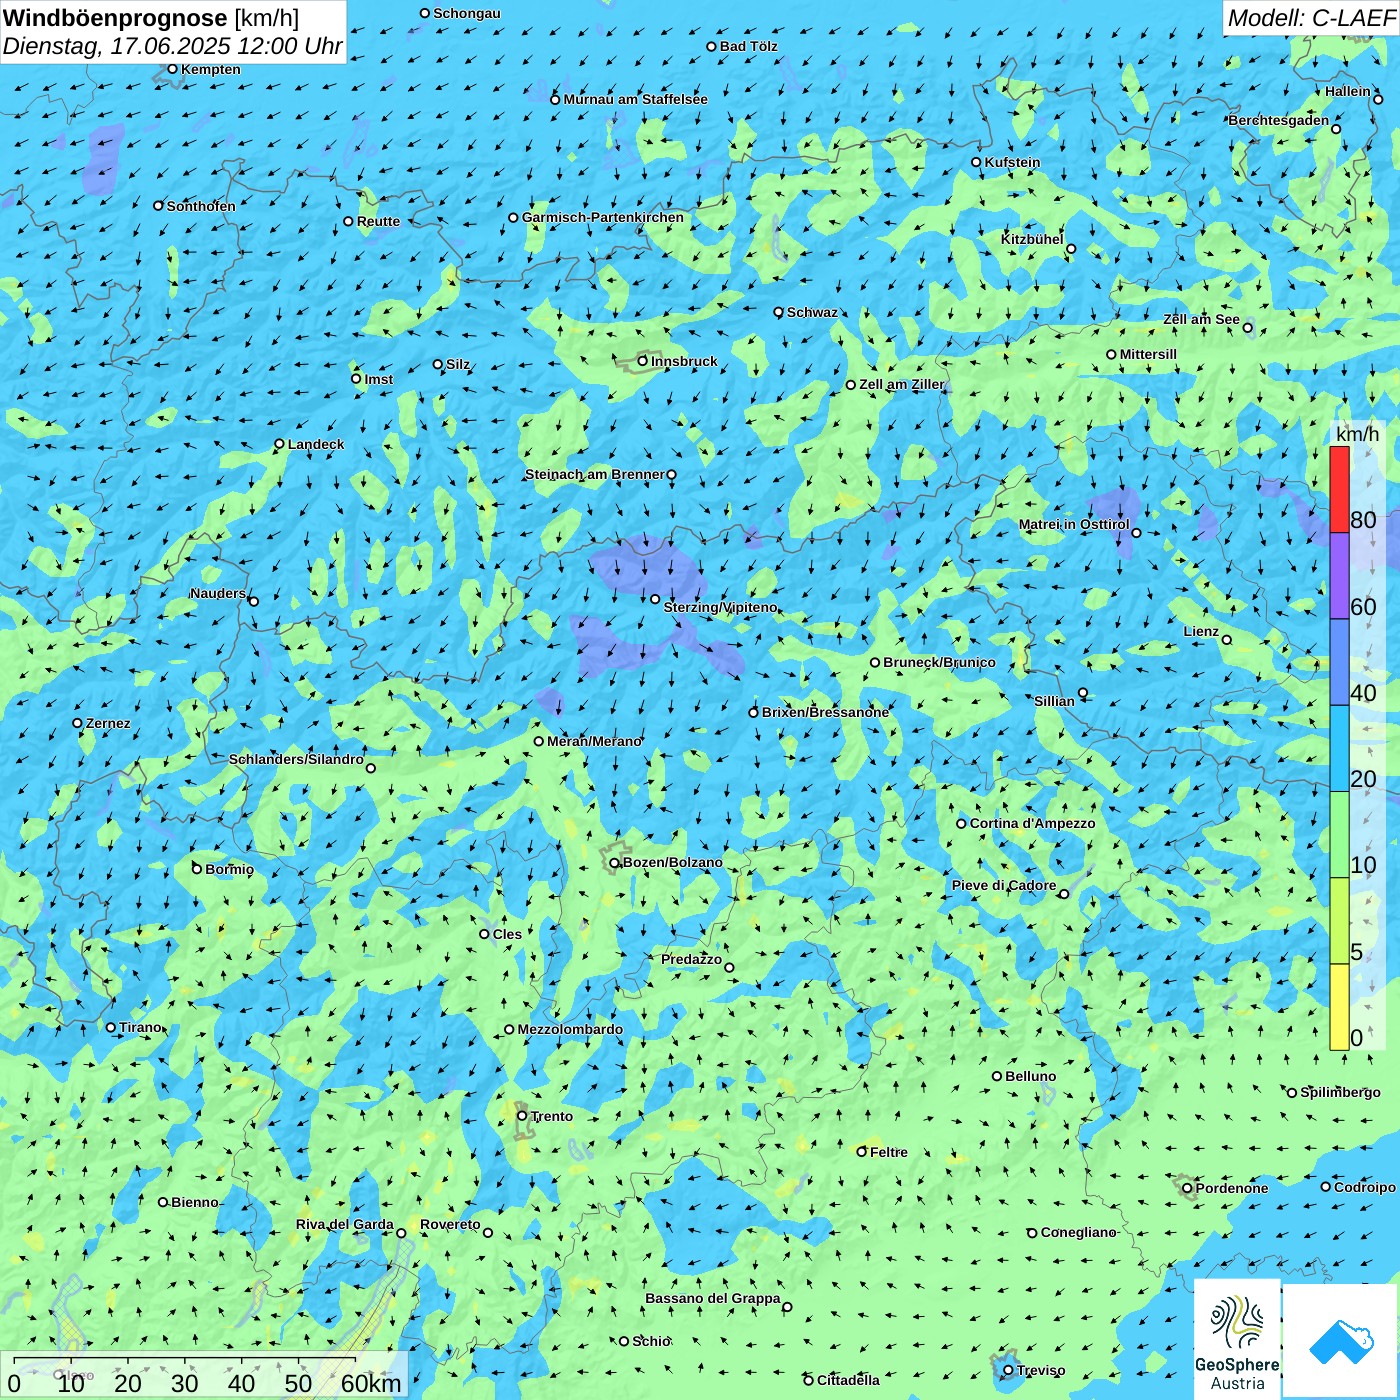The height and width of the screenshot is (1400, 1400).
Task: Click the 'Sonthofen' label
Action: click(x=201, y=206)
